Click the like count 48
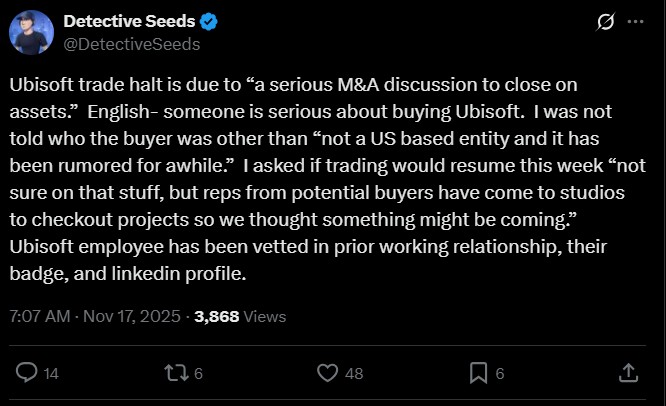666x406 pixels. click(x=352, y=374)
